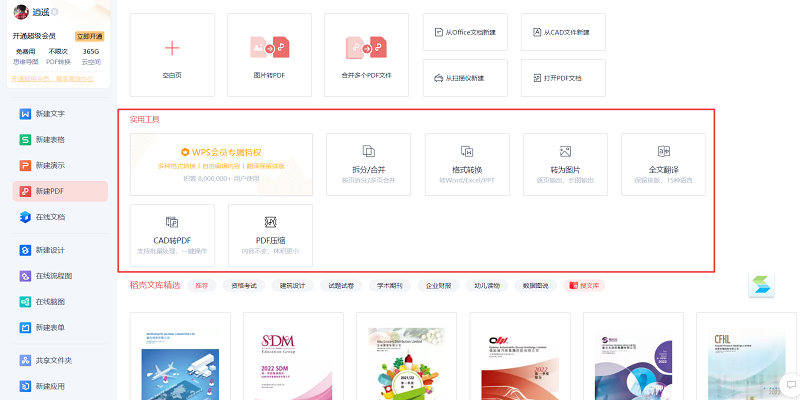800x400 pixels.
Task: Select the 资格考试 category tag
Action: coord(244,286)
